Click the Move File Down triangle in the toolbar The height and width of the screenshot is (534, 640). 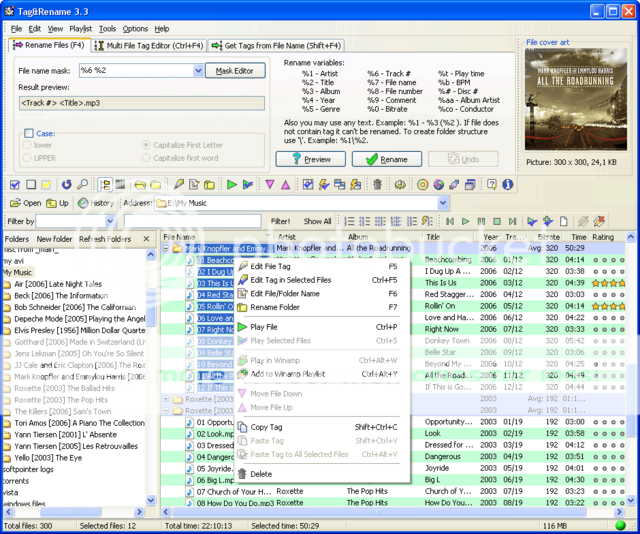[x=269, y=185]
